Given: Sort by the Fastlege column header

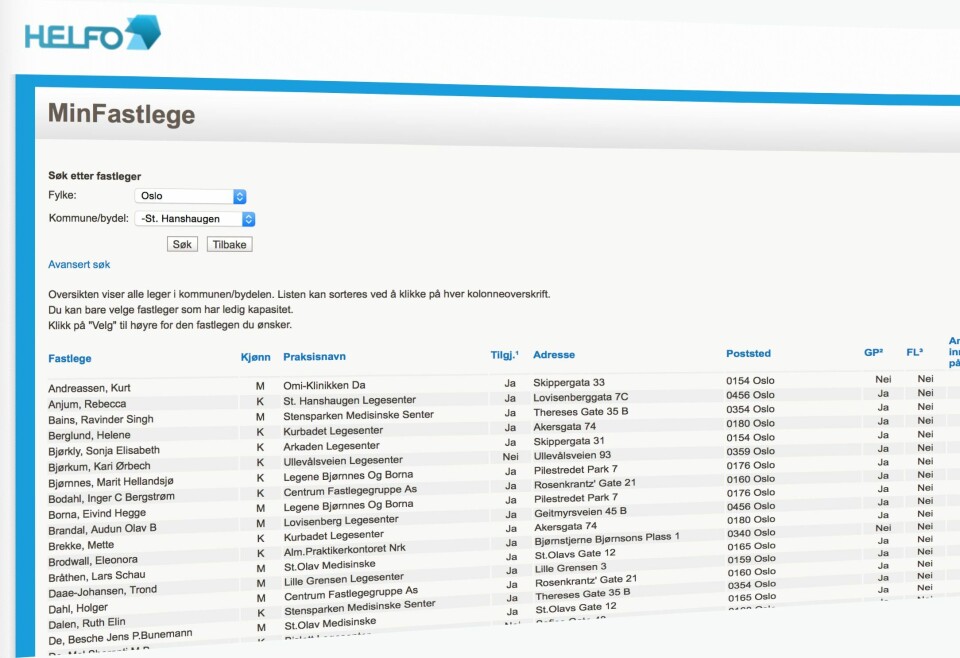Looking at the screenshot, I should [70, 359].
